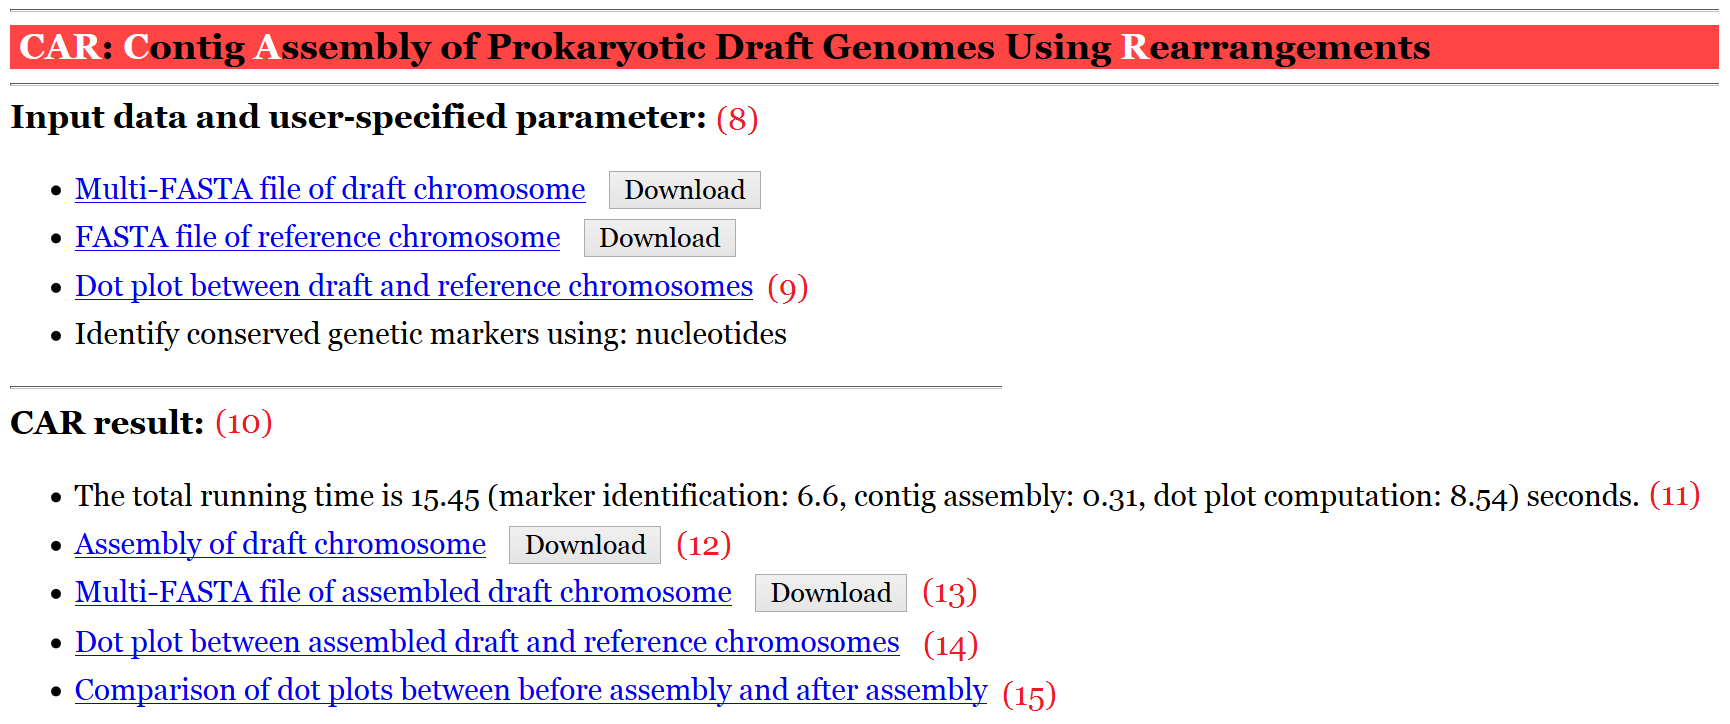
Task: Open Multi-FASTA file of assembled draft chromosome link
Action: (x=403, y=592)
